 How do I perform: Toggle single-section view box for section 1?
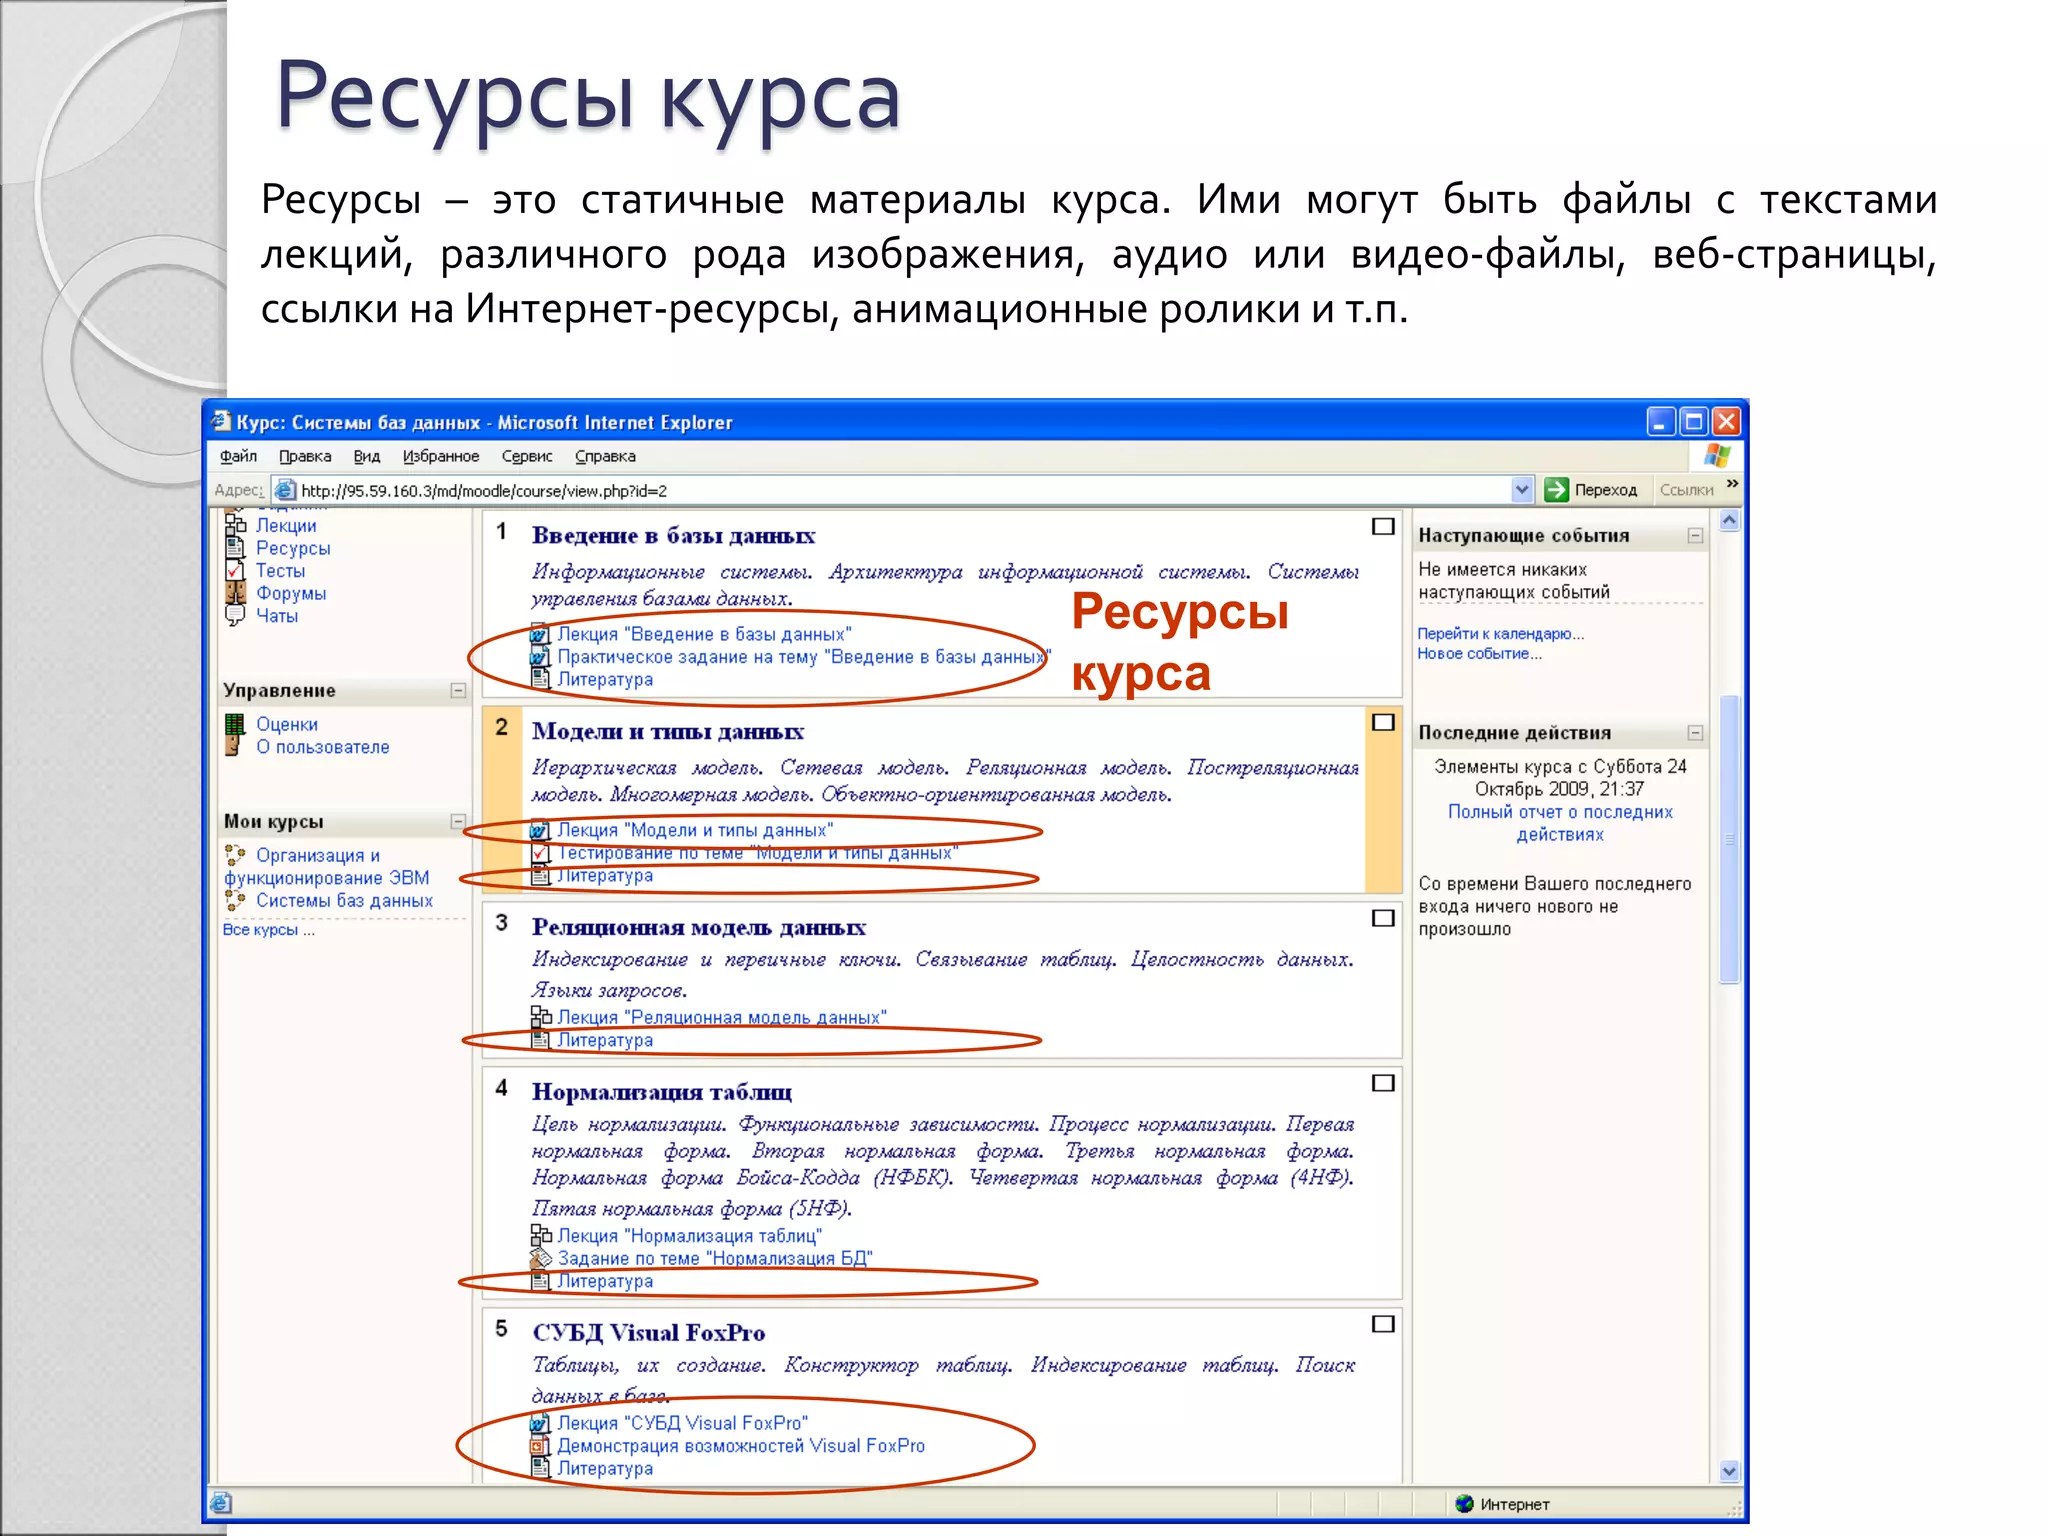[1383, 526]
